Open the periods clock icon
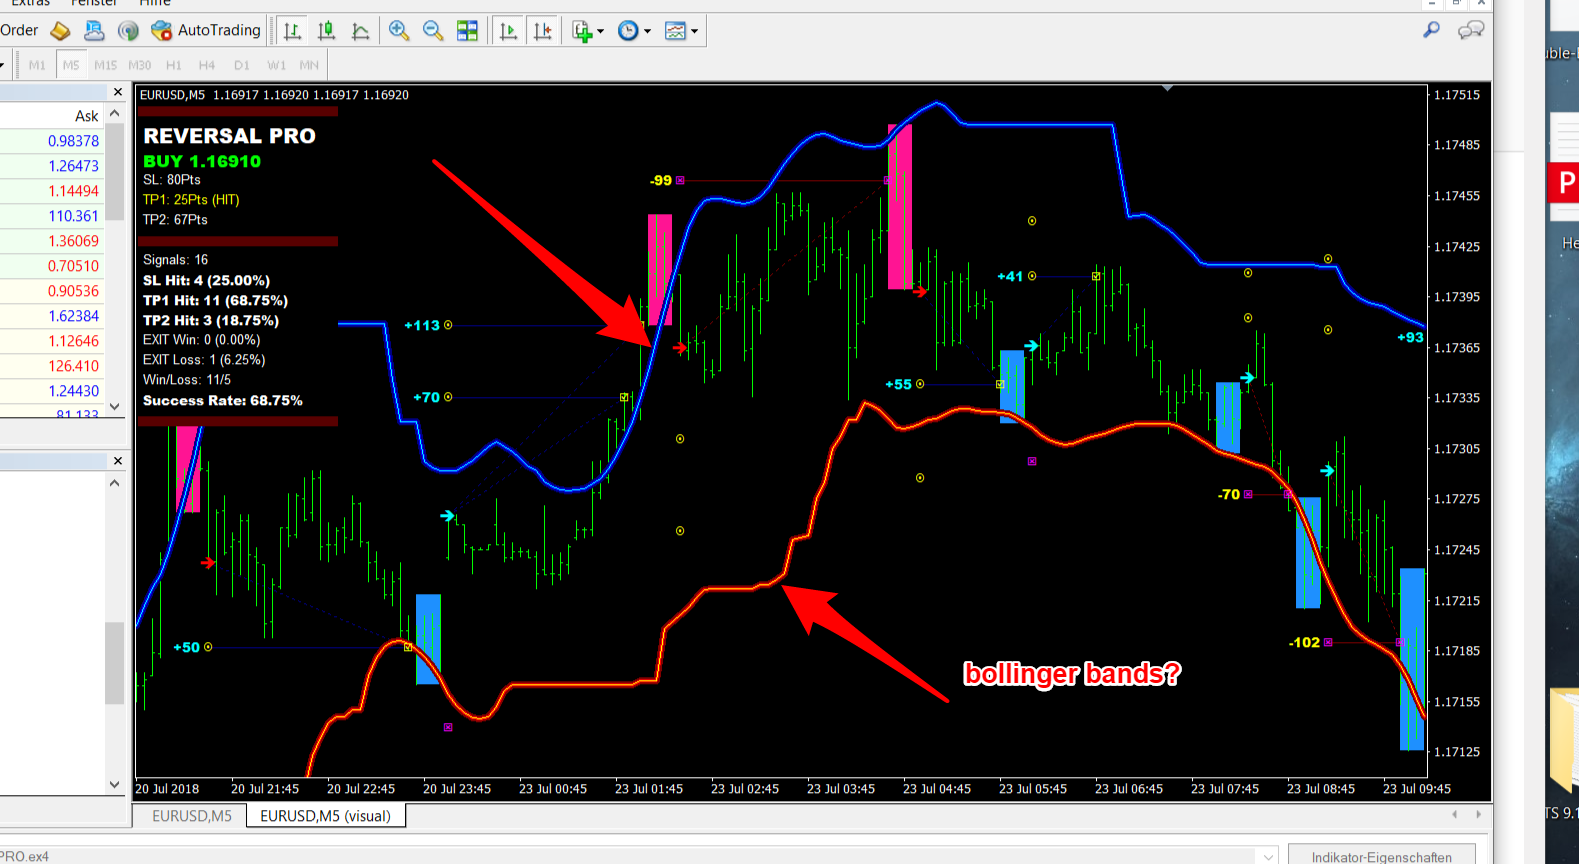1579x864 pixels. tap(628, 31)
